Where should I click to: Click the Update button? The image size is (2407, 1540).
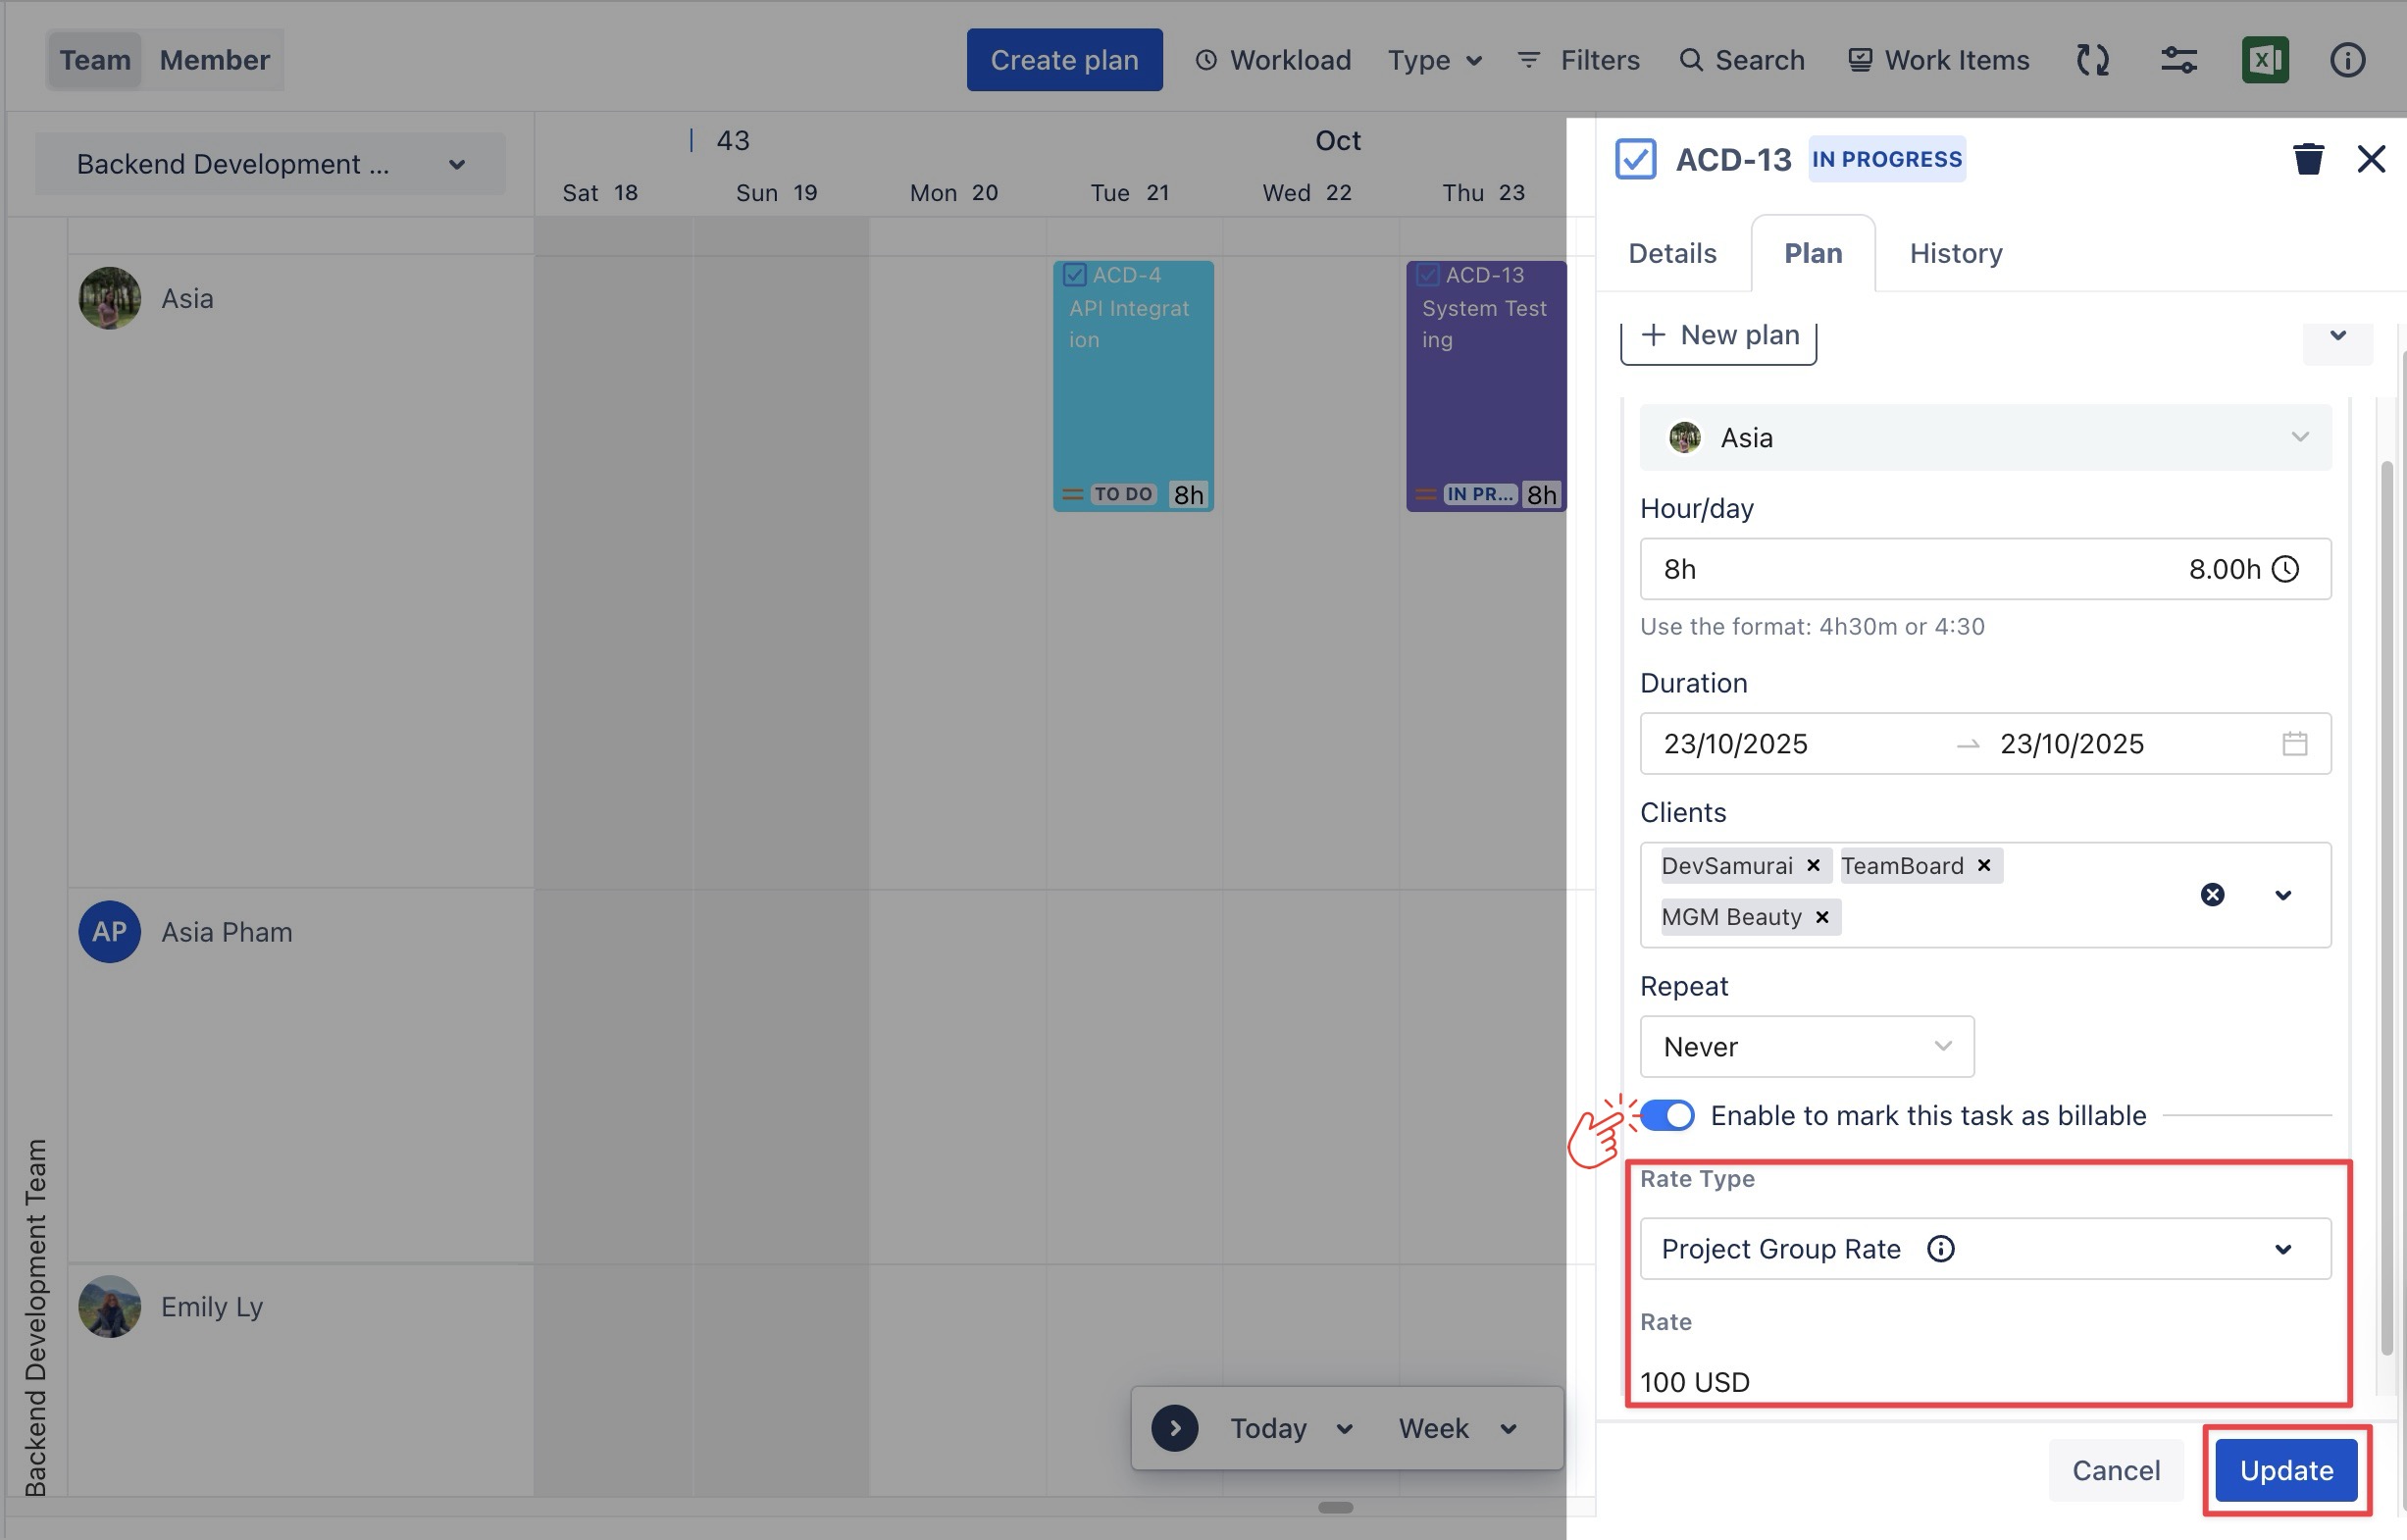point(2286,1470)
